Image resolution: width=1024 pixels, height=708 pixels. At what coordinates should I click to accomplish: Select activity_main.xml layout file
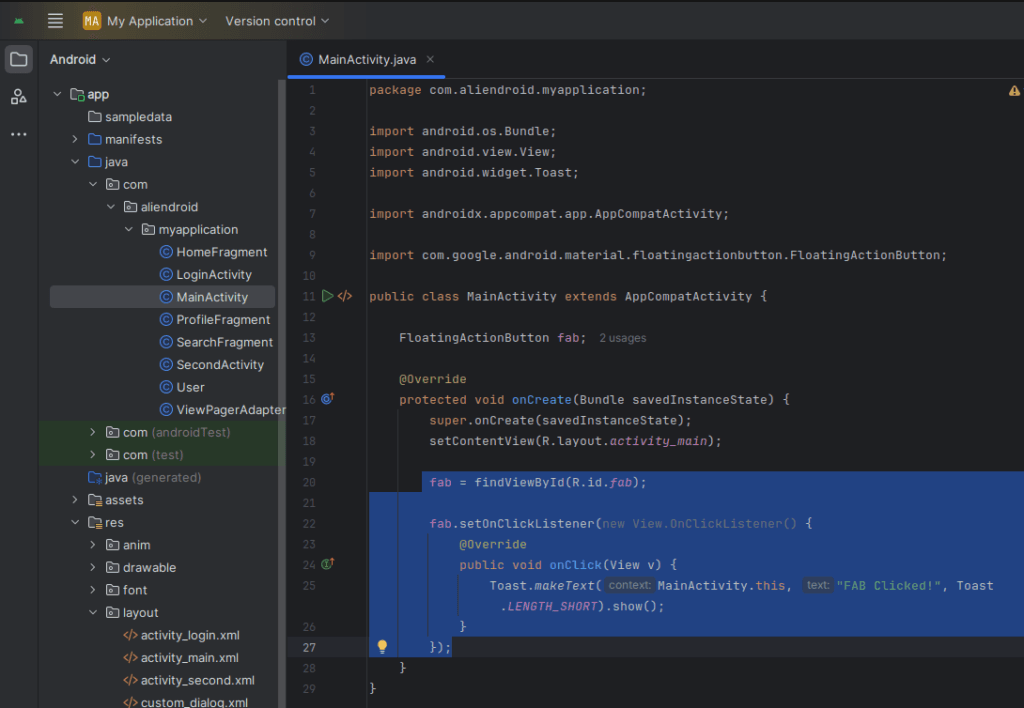tap(181, 658)
